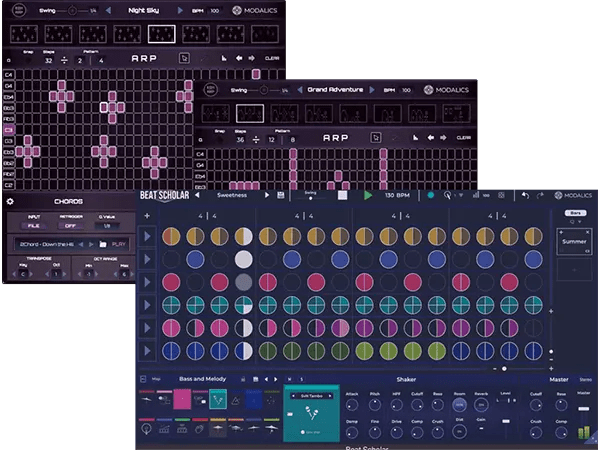600x450 pixels.
Task: Select the pointer tool in Night Sky ARP window
Action: [x=184, y=58]
